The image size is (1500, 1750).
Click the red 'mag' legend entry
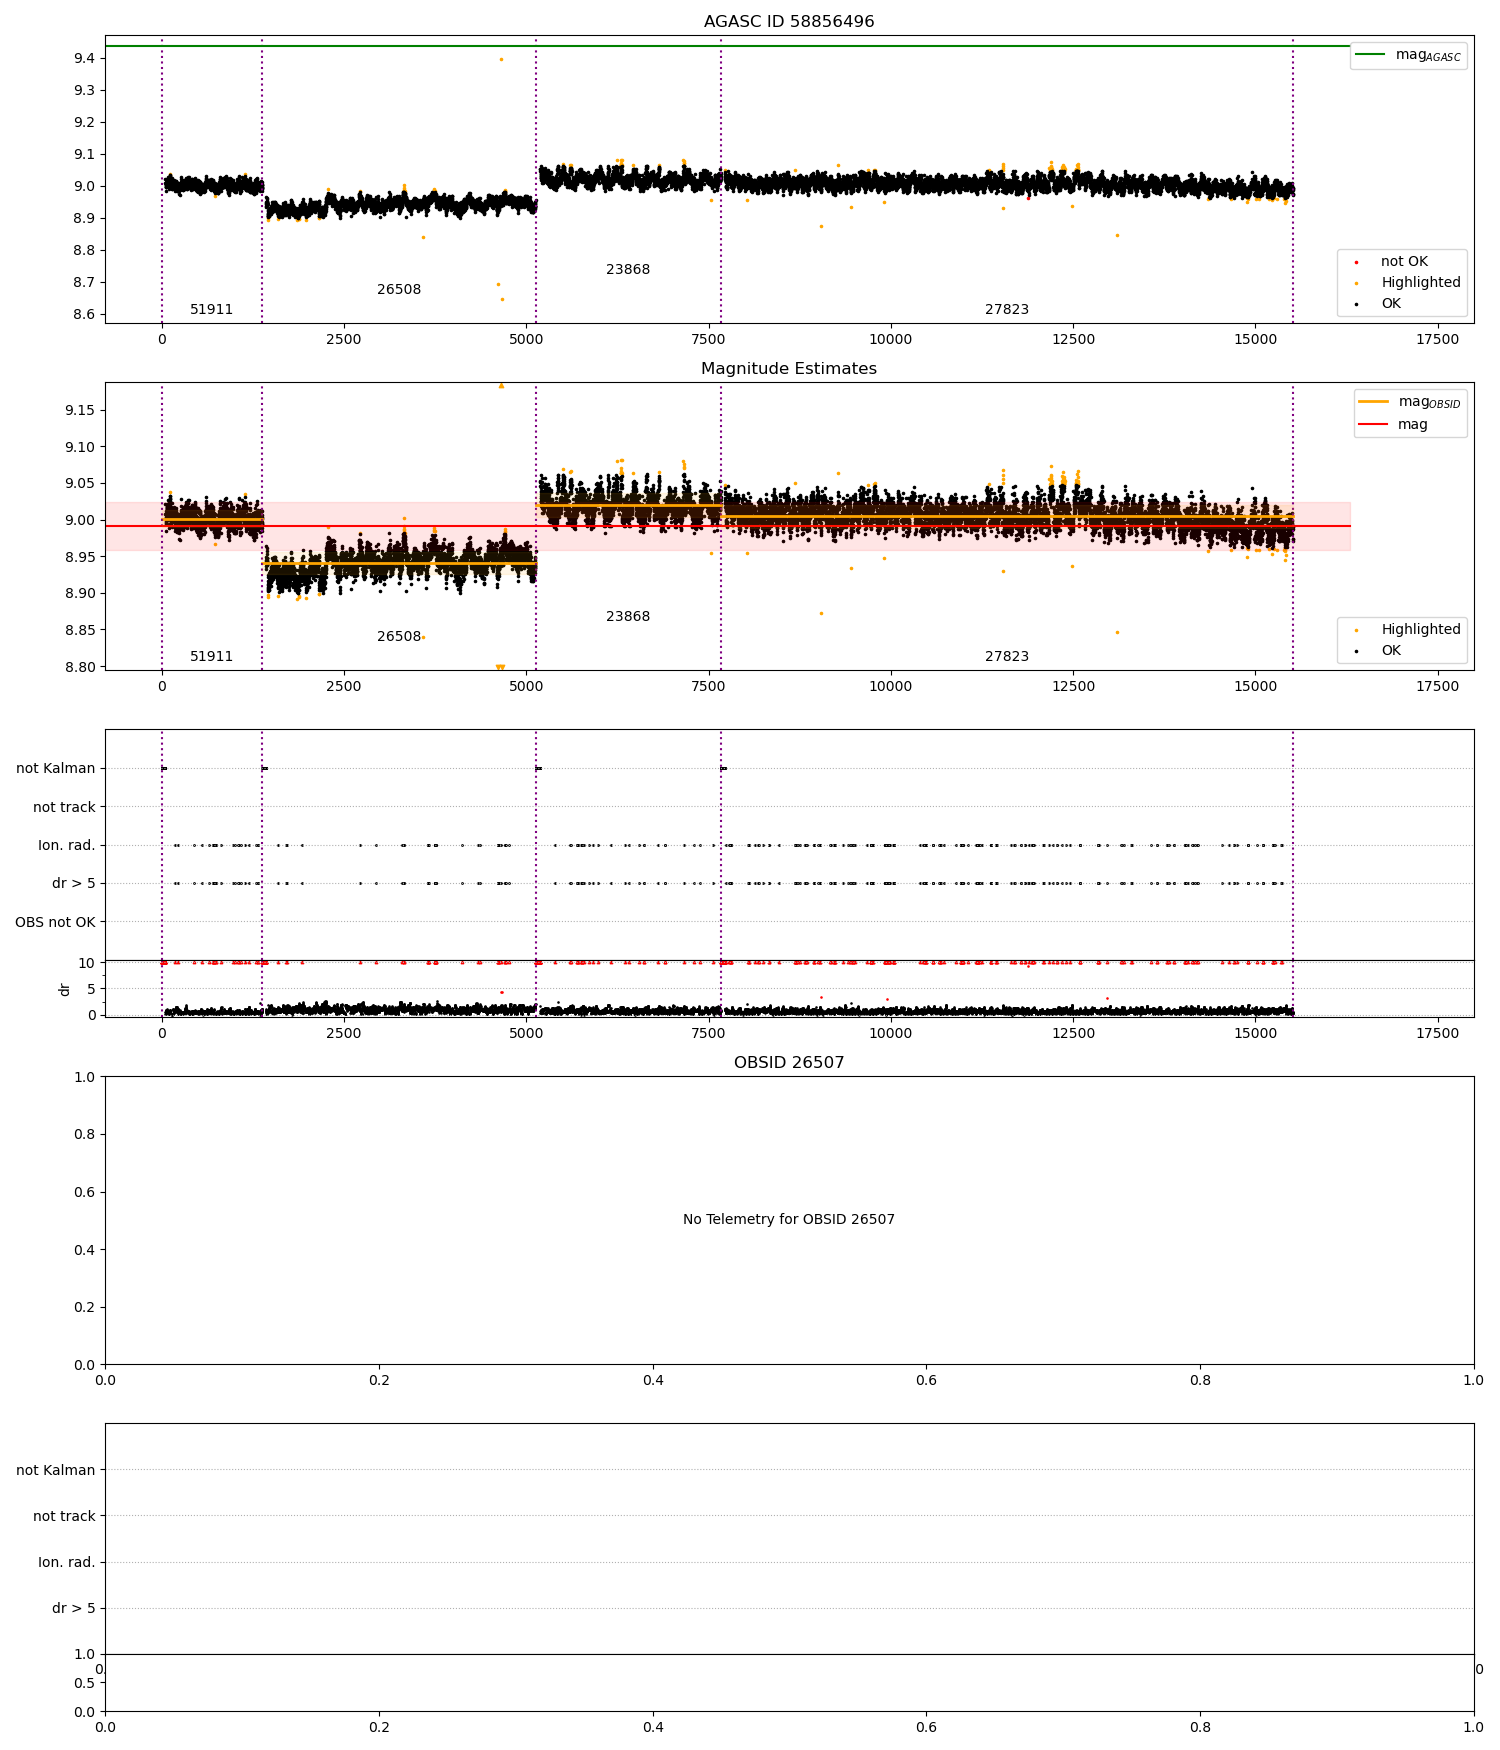[1394, 425]
